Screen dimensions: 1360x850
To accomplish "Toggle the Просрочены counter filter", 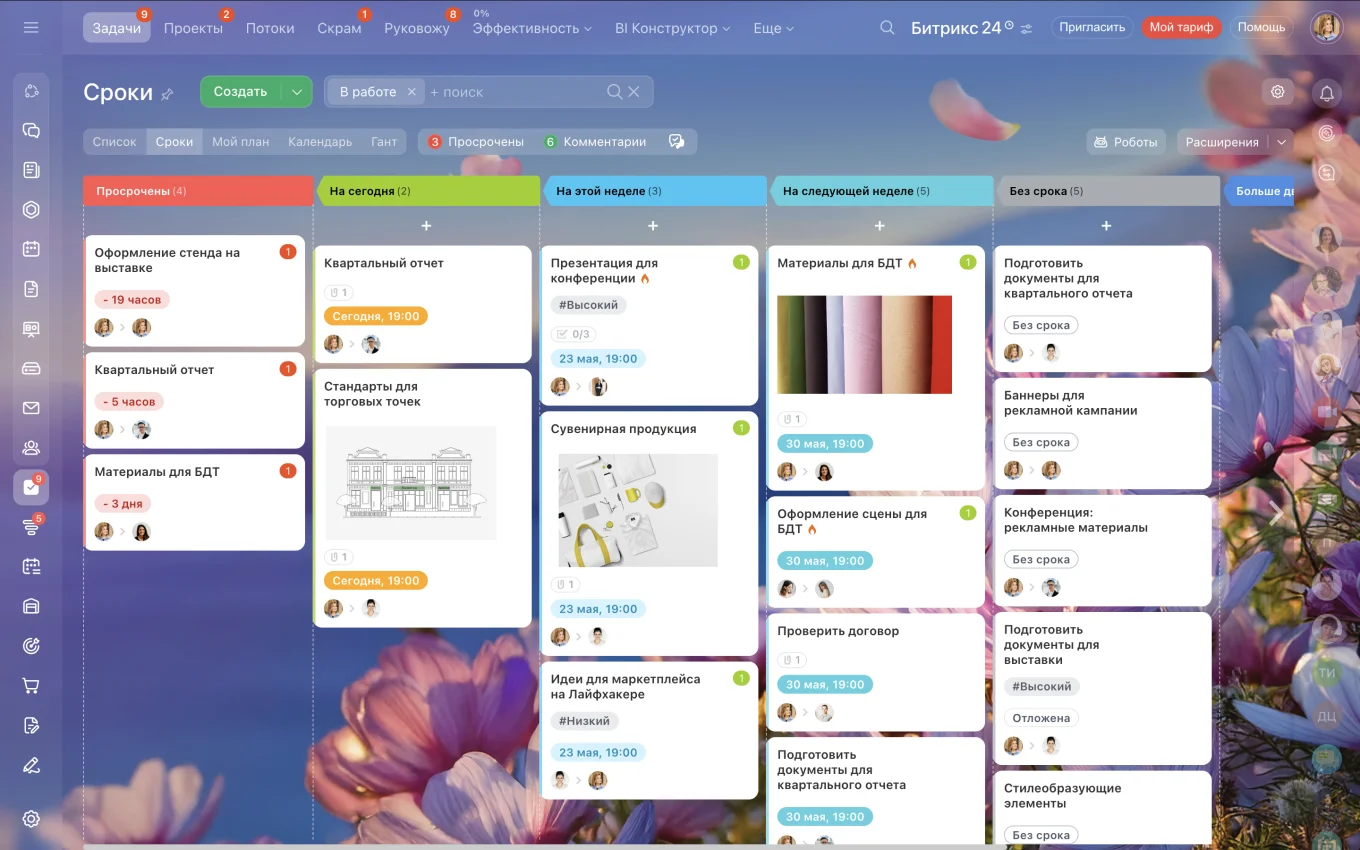I will (x=477, y=142).
